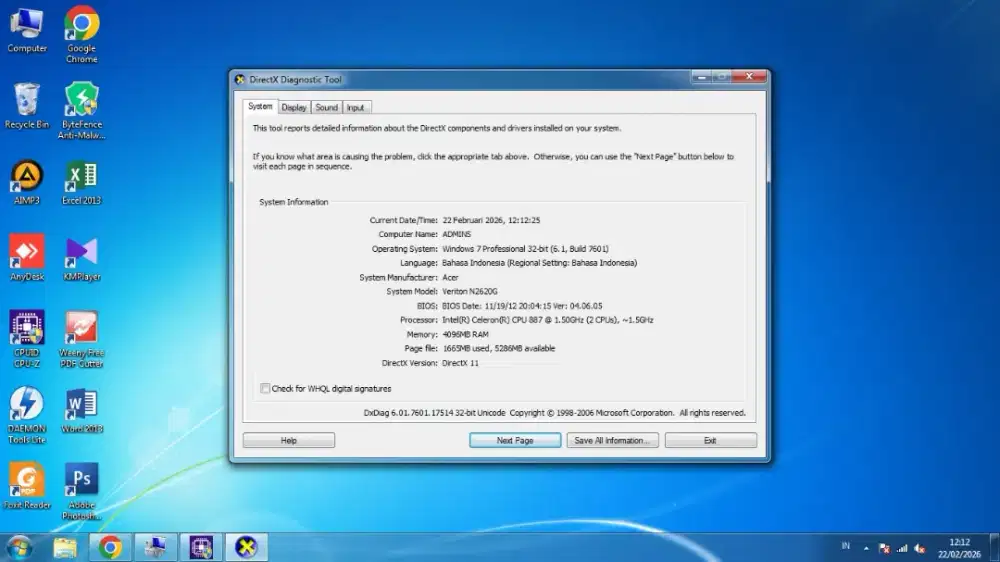Select the Word 2013 desktop shortcut
The width and height of the screenshot is (1000, 562).
[82, 410]
